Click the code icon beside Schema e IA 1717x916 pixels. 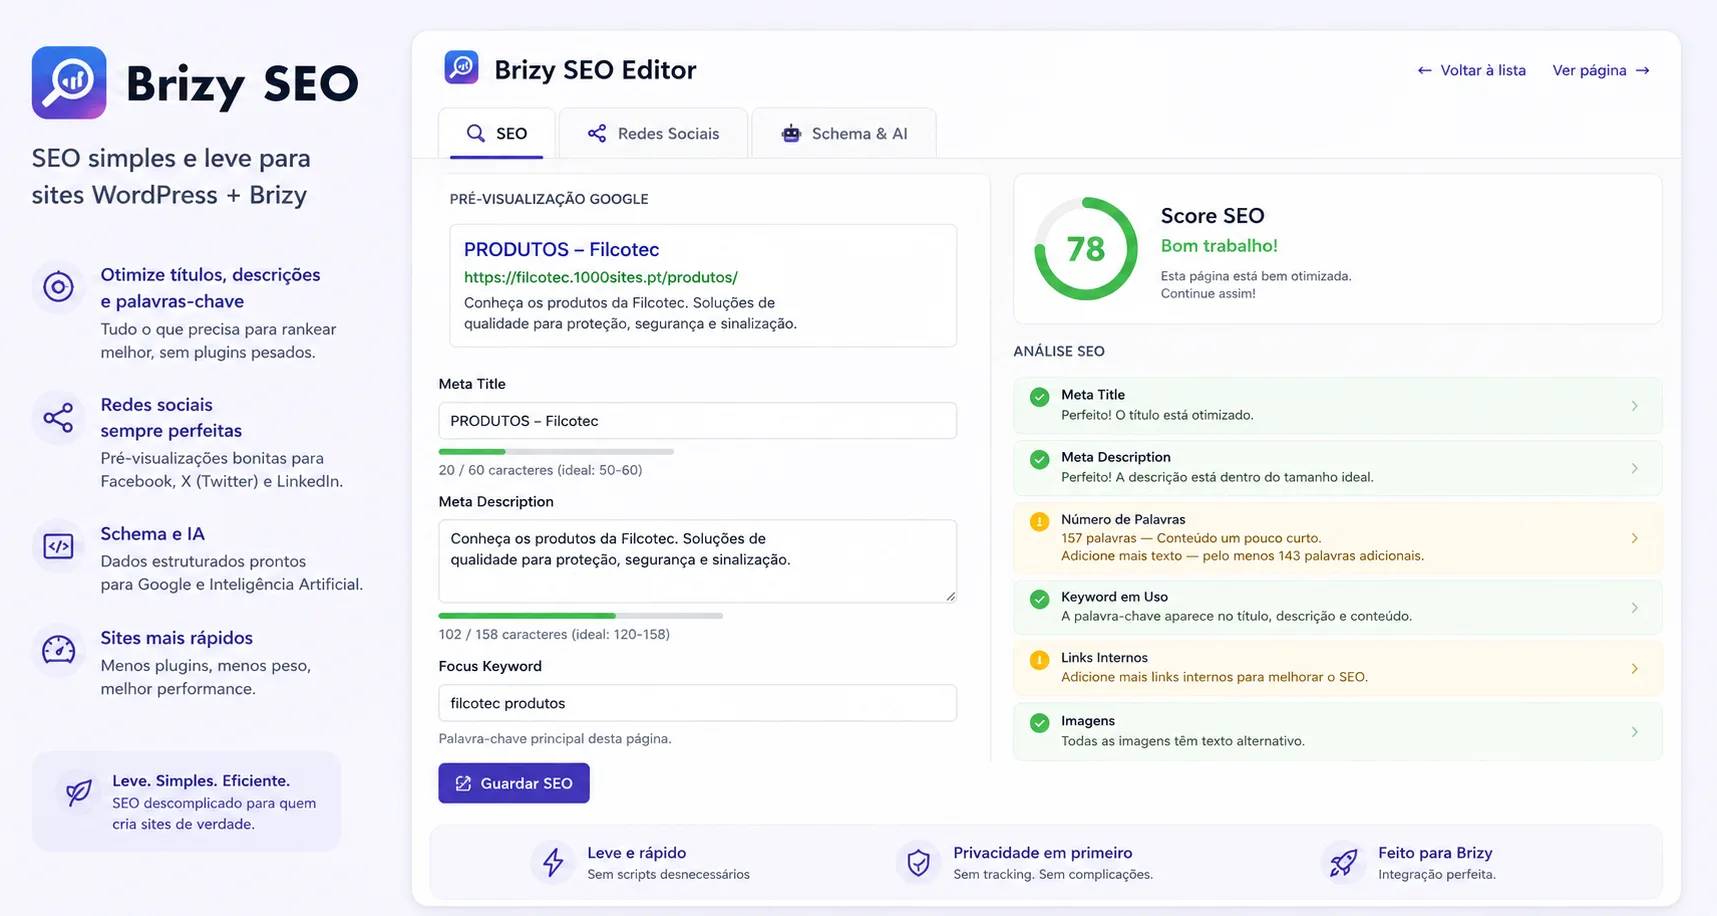58,546
